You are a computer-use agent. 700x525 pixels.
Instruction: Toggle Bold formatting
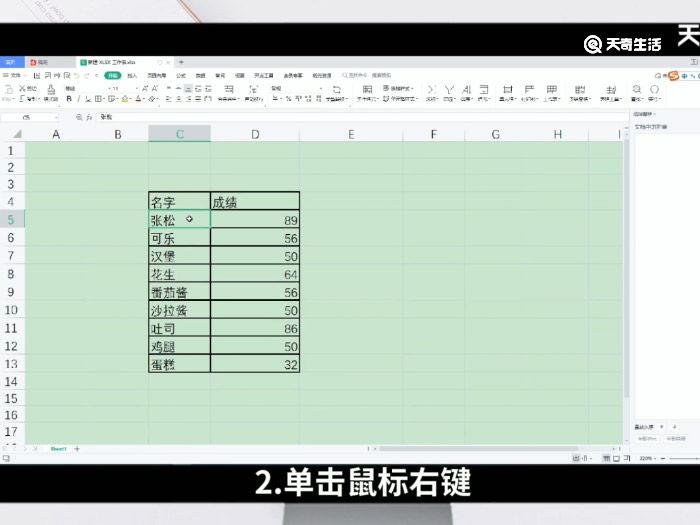69,99
